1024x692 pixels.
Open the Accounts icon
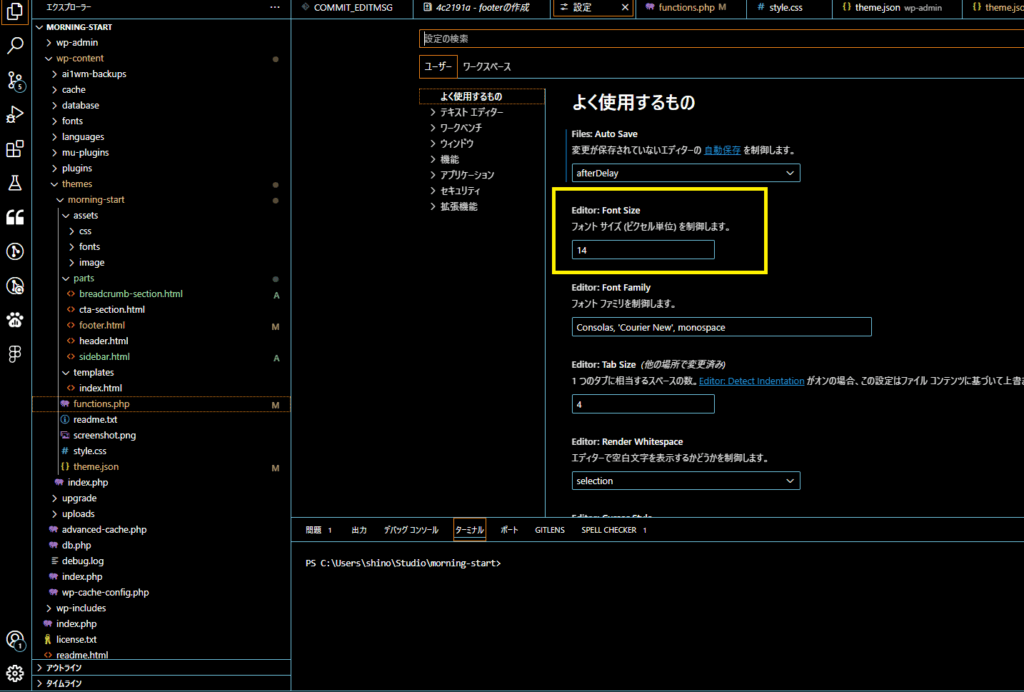point(15,640)
